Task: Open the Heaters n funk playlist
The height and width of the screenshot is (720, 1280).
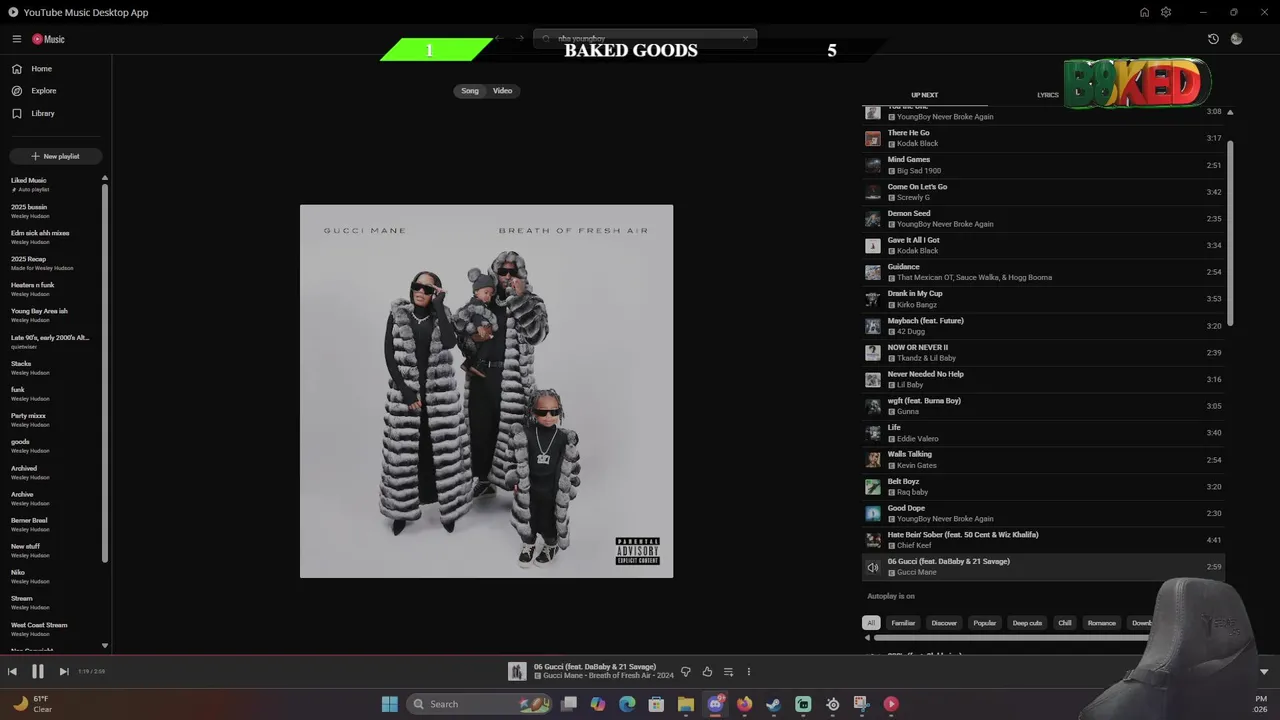Action: click(x=50, y=289)
